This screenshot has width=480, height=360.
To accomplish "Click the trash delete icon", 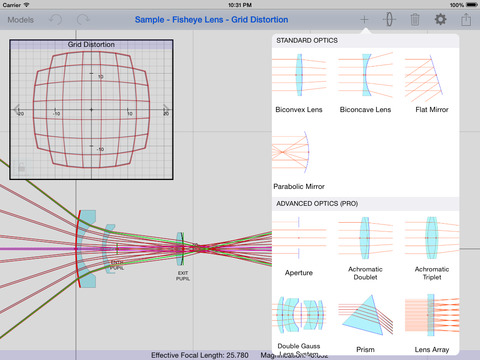I will point(415,20).
